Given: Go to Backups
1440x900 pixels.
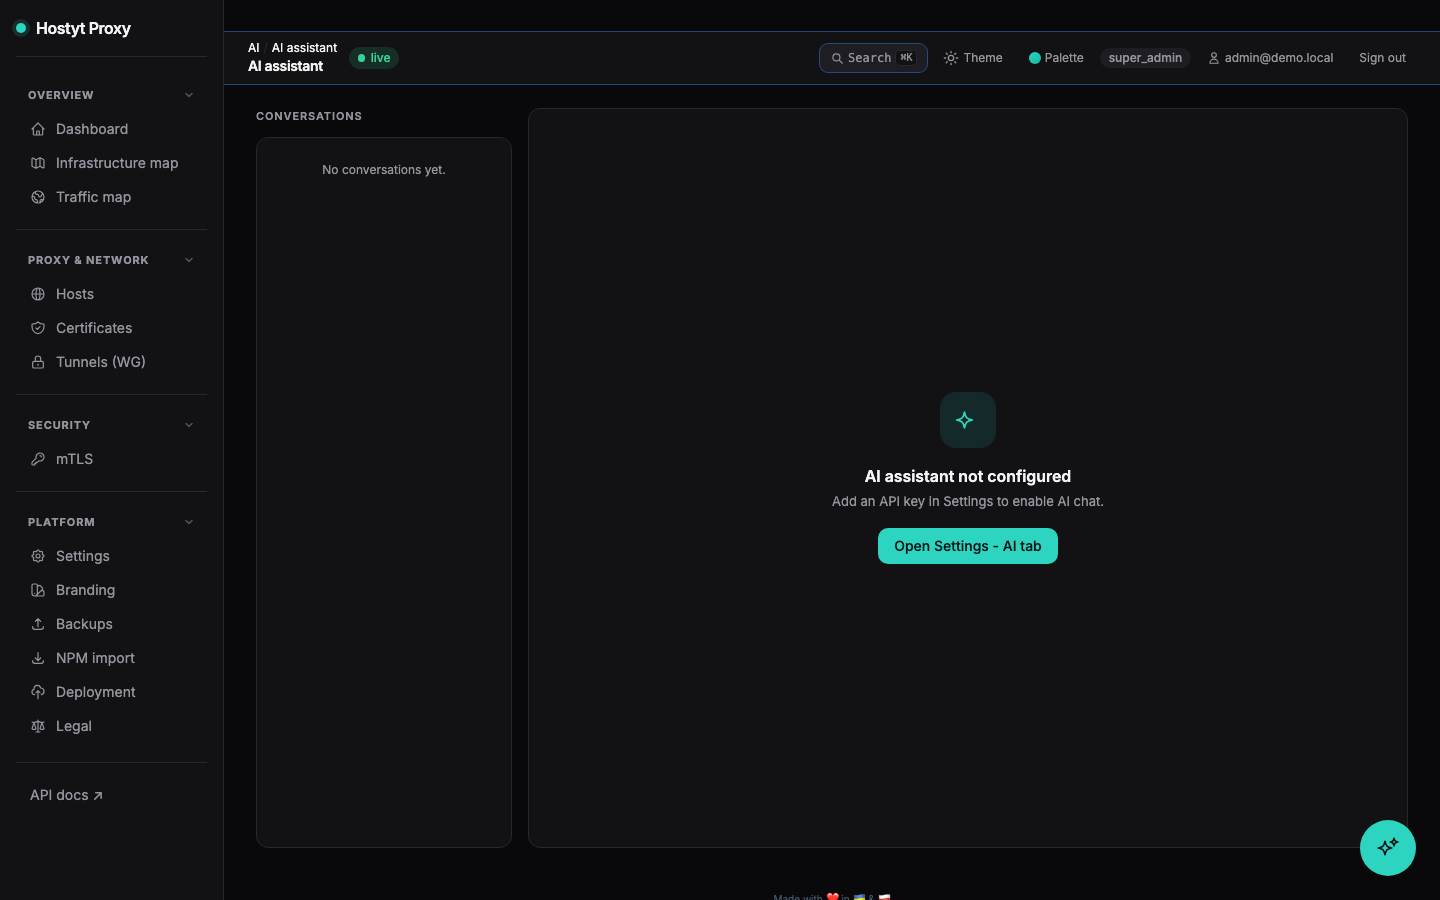Looking at the screenshot, I should [111, 624].
